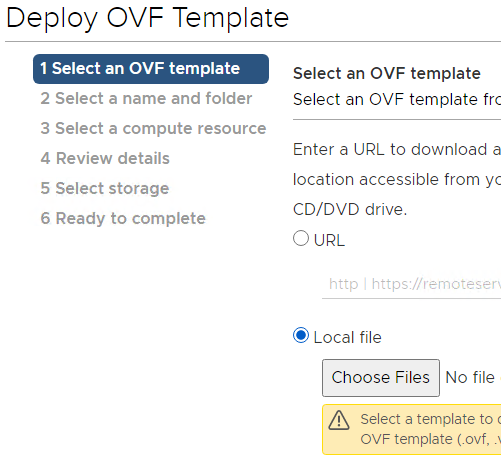501x463 pixels.
Task: Click the 'CD/DVD drive.' text line
Action: pyautogui.click(x=350, y=210)
